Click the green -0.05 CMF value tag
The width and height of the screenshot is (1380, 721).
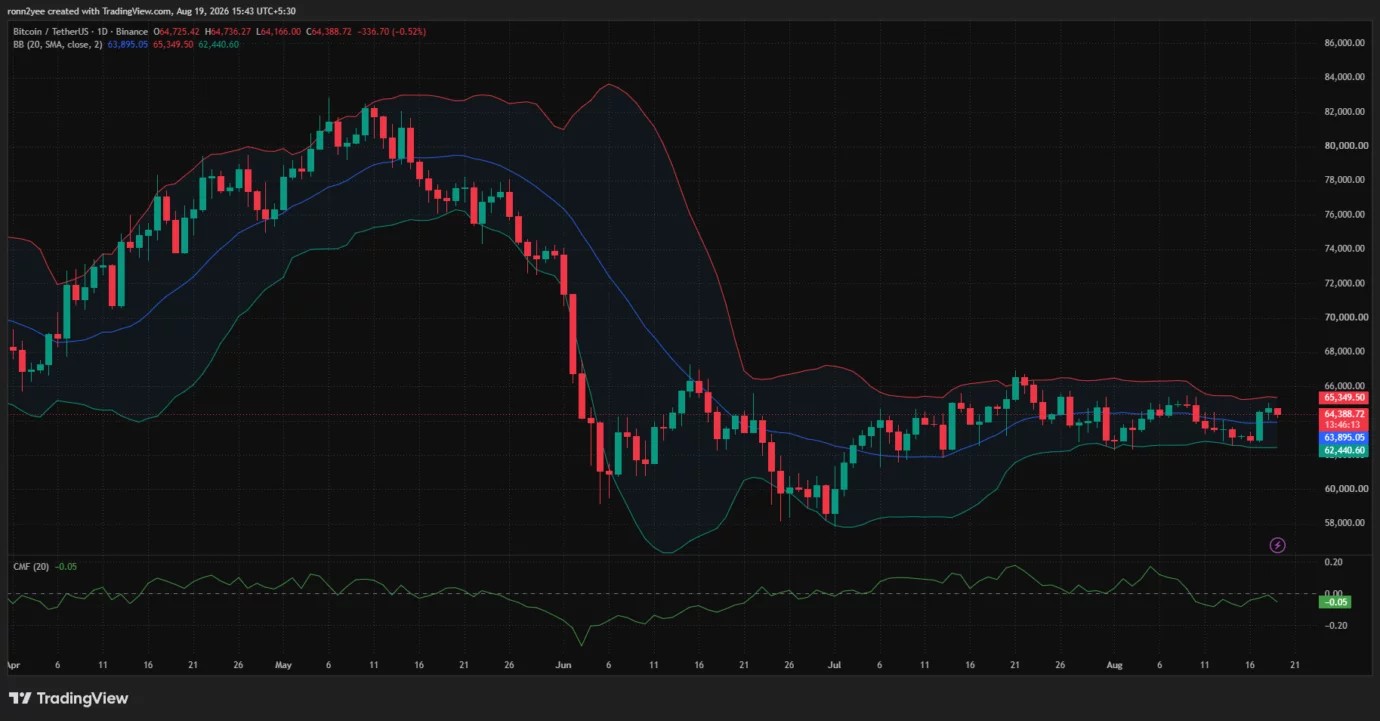(1336, 602)
